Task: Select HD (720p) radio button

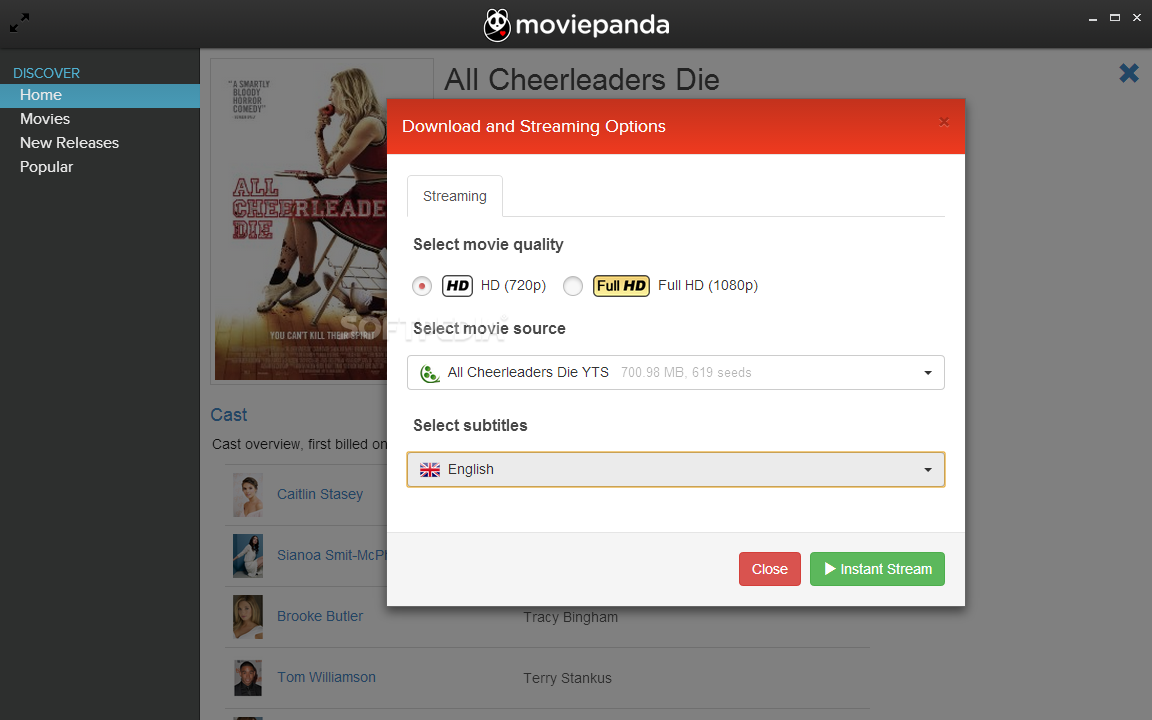Action: click(x=422, y=286)
